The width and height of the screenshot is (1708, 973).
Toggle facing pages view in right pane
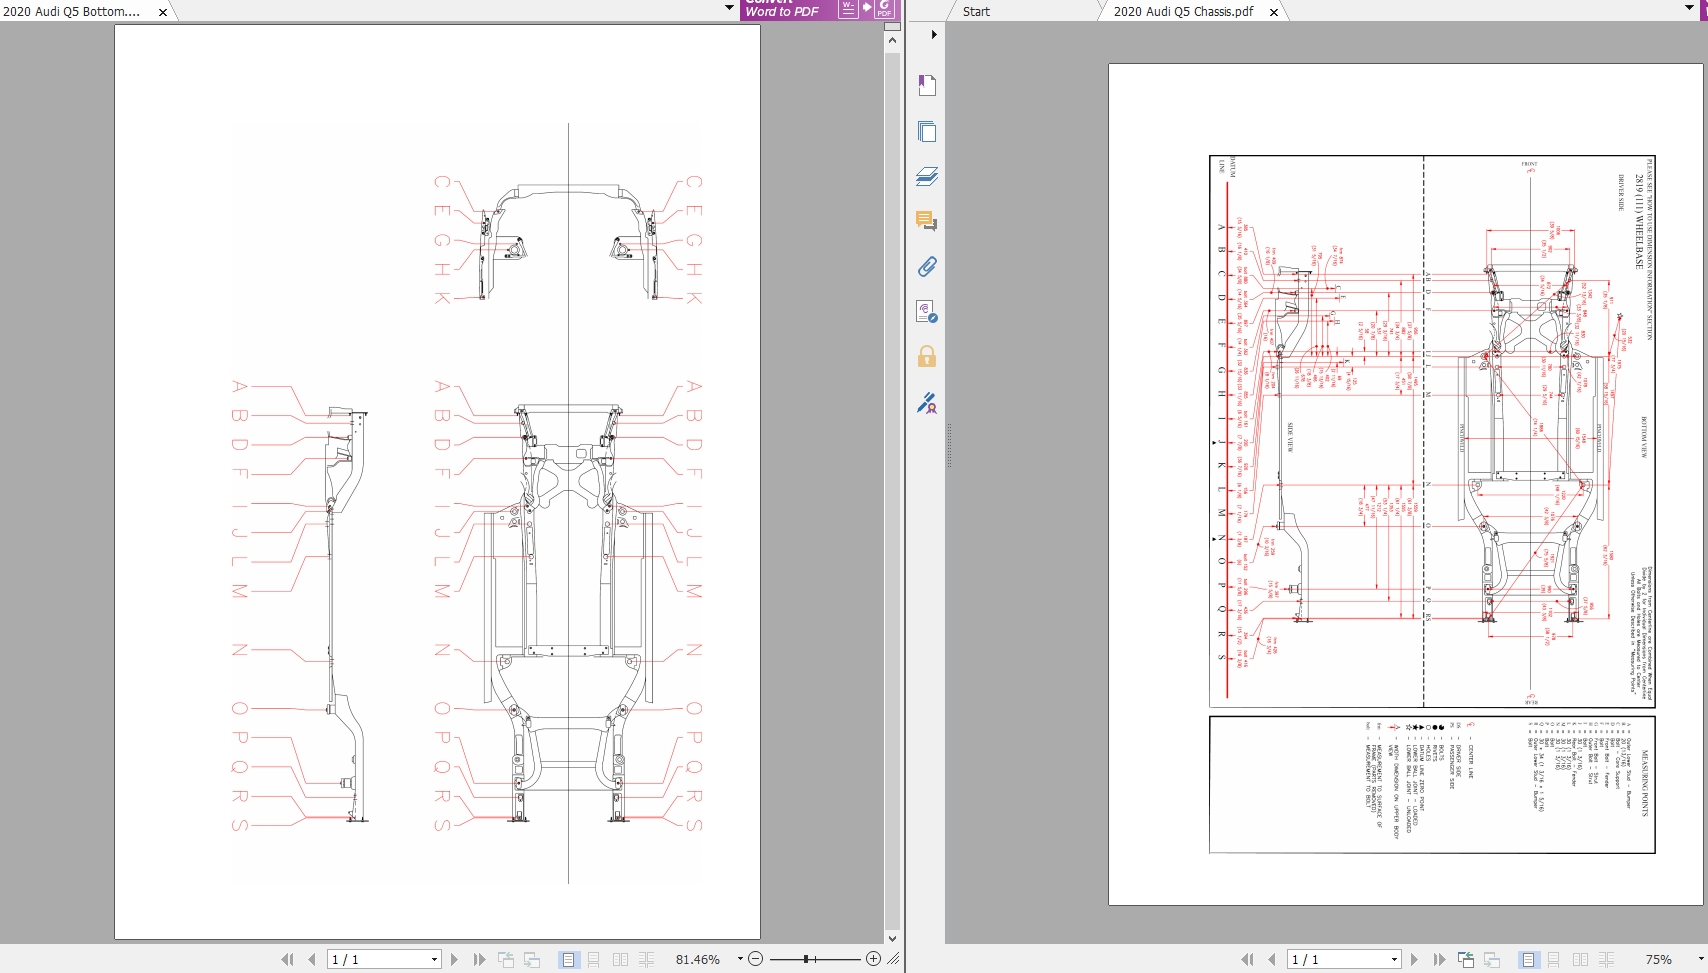(1580, 959)
